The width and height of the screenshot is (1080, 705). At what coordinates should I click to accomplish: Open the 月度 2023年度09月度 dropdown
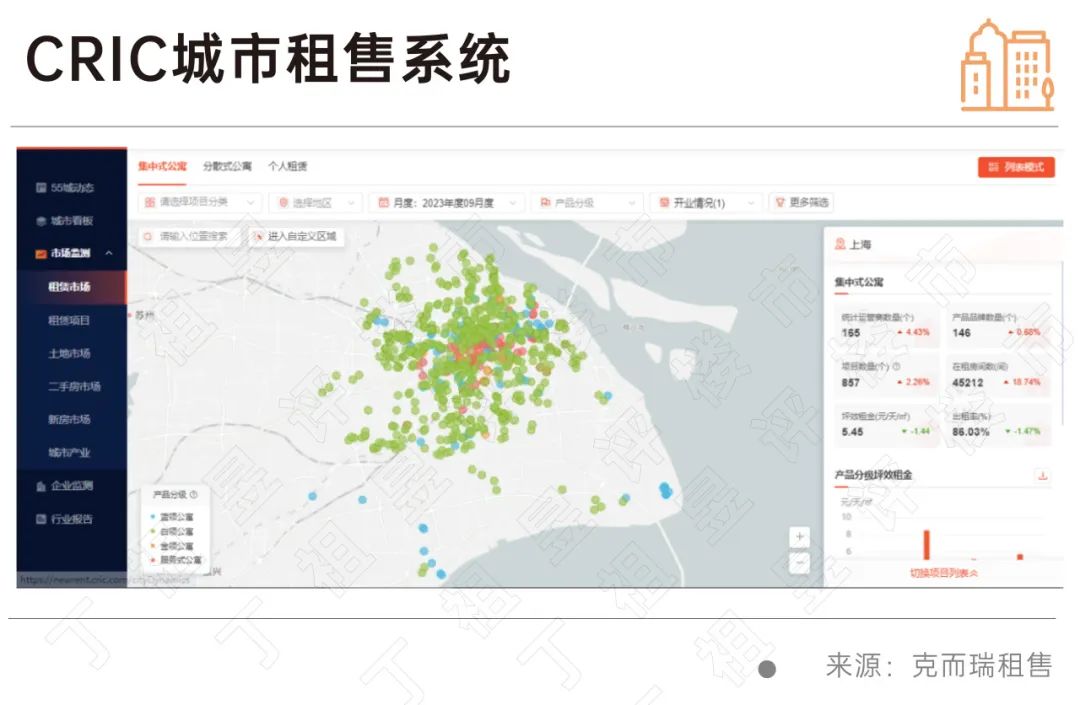point(446,202)
